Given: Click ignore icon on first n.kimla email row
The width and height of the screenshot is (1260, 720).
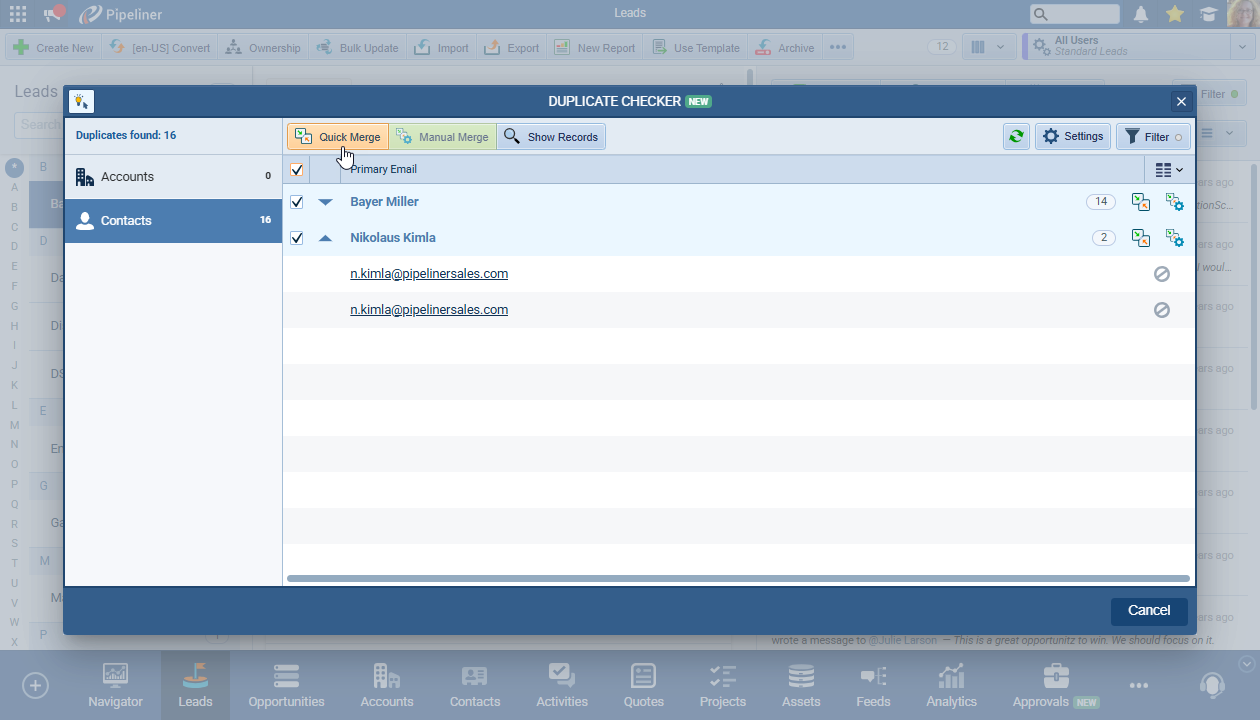Looking at the screenshot, I should pos(1162,274).
